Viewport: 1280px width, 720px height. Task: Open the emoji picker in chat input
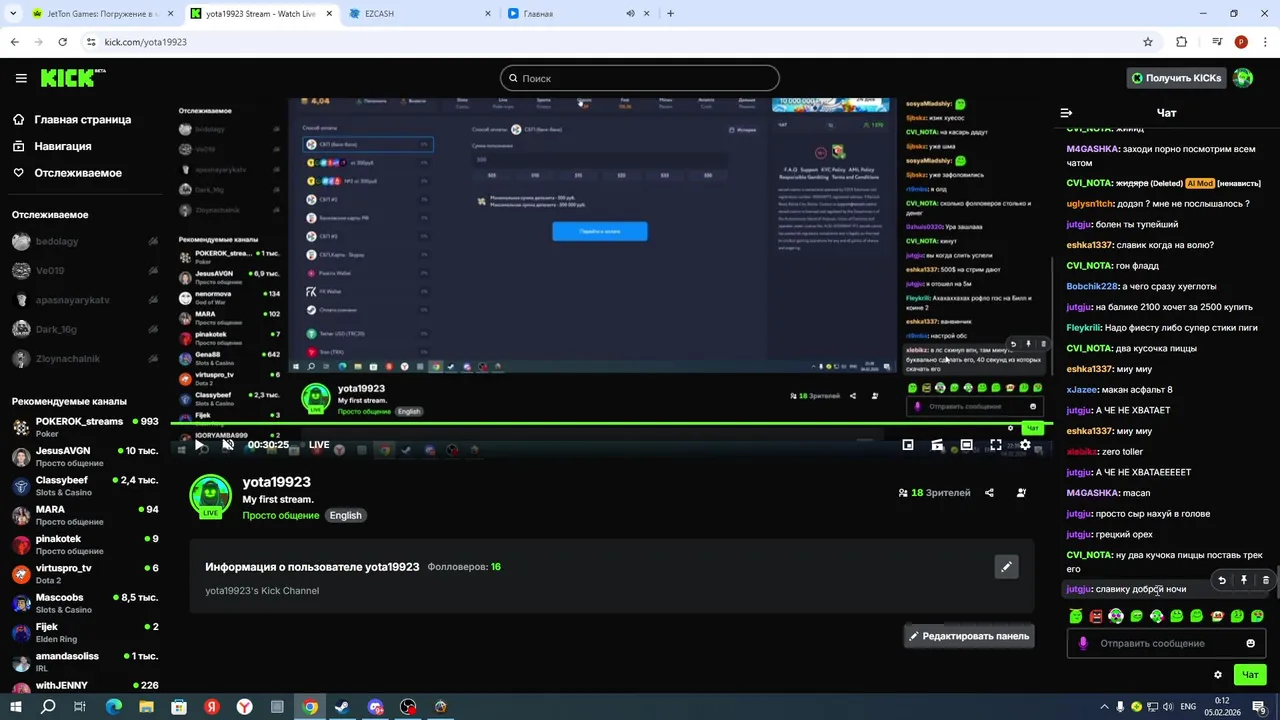click(x=1250, y=643)
